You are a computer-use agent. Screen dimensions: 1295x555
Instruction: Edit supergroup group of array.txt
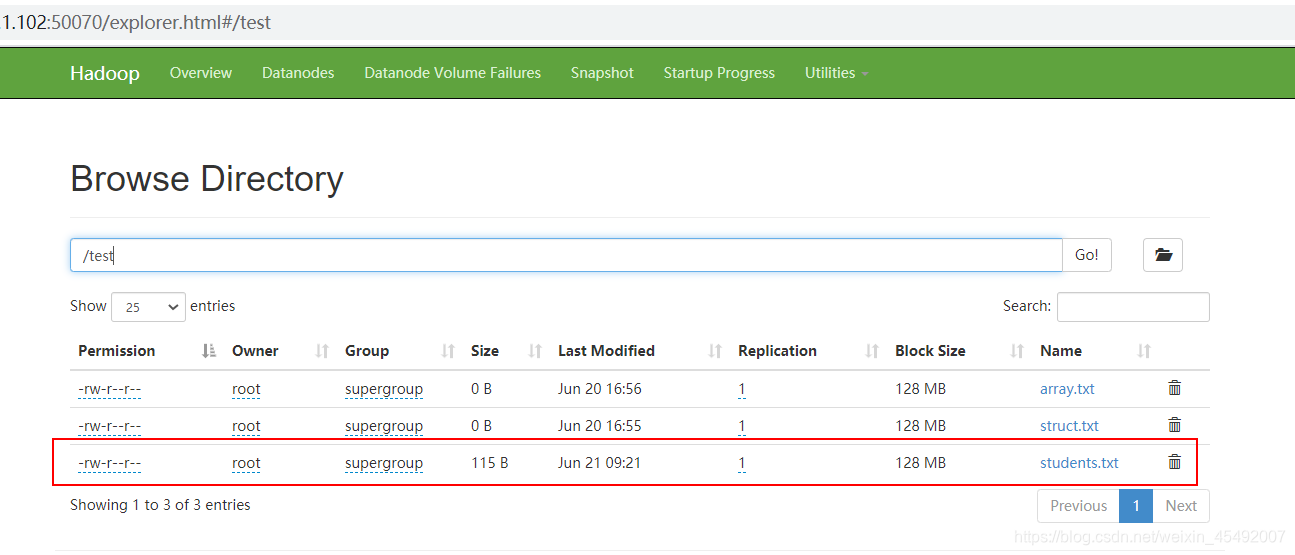(384, 389)
